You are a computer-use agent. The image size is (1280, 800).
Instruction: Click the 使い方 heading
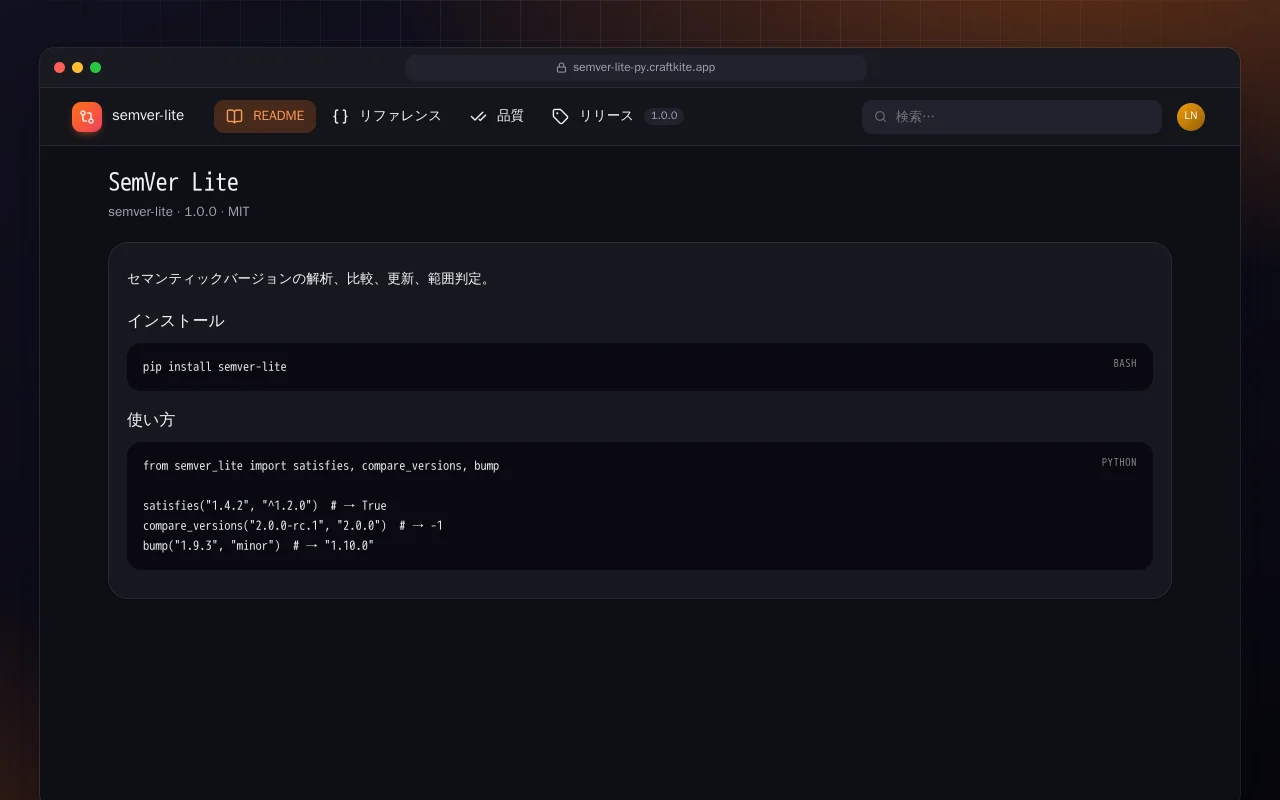pos(151,420)
